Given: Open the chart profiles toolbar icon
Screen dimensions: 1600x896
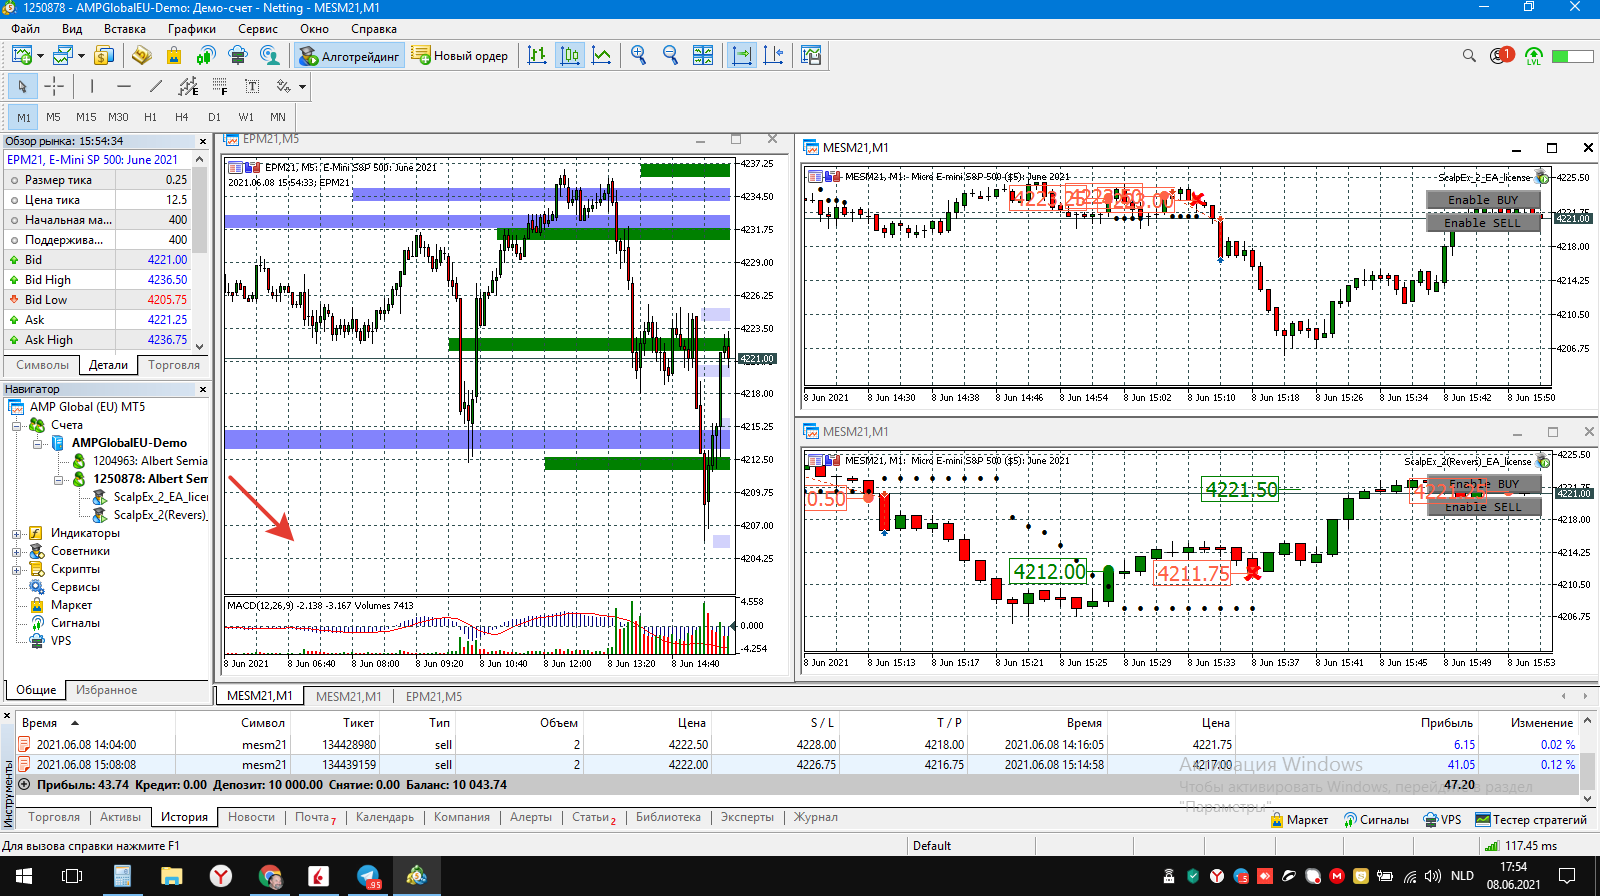Looking at the screenshot, I should 63,56.
